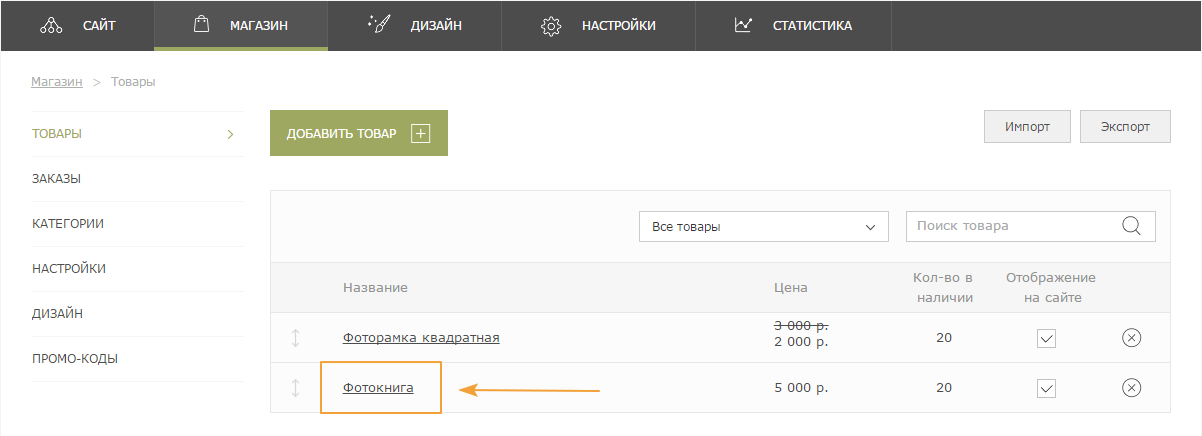Viewport: 1202px width, 436px height.
Task: Click the Кол-во в наличии column header
Action: click(943, 287)
